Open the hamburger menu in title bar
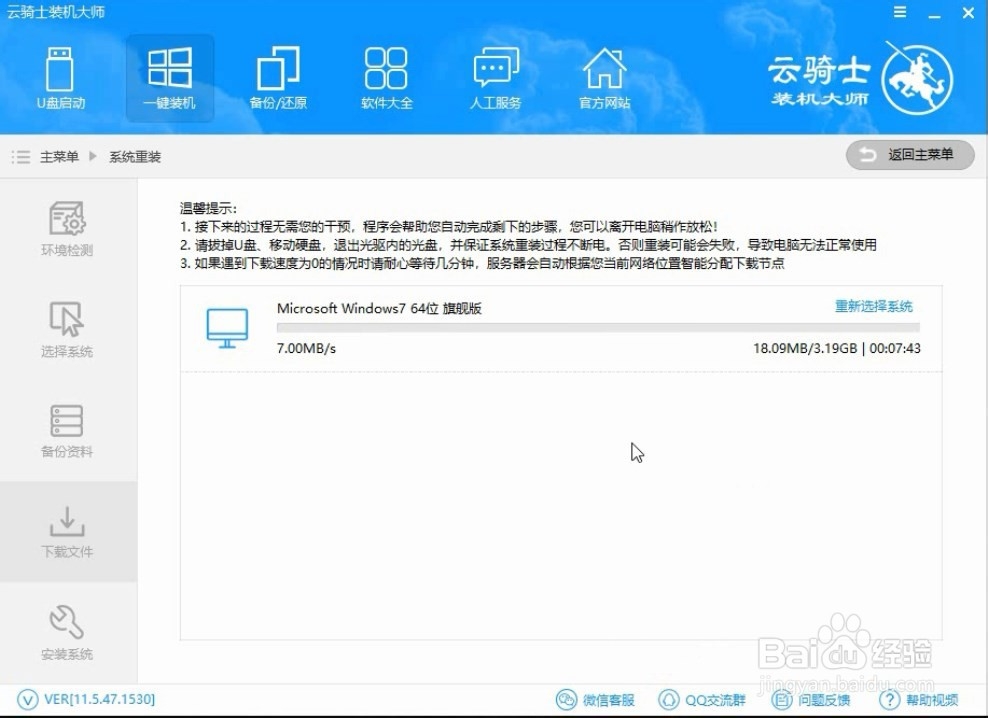The image size is (988, 718). (x=900, y=12)
